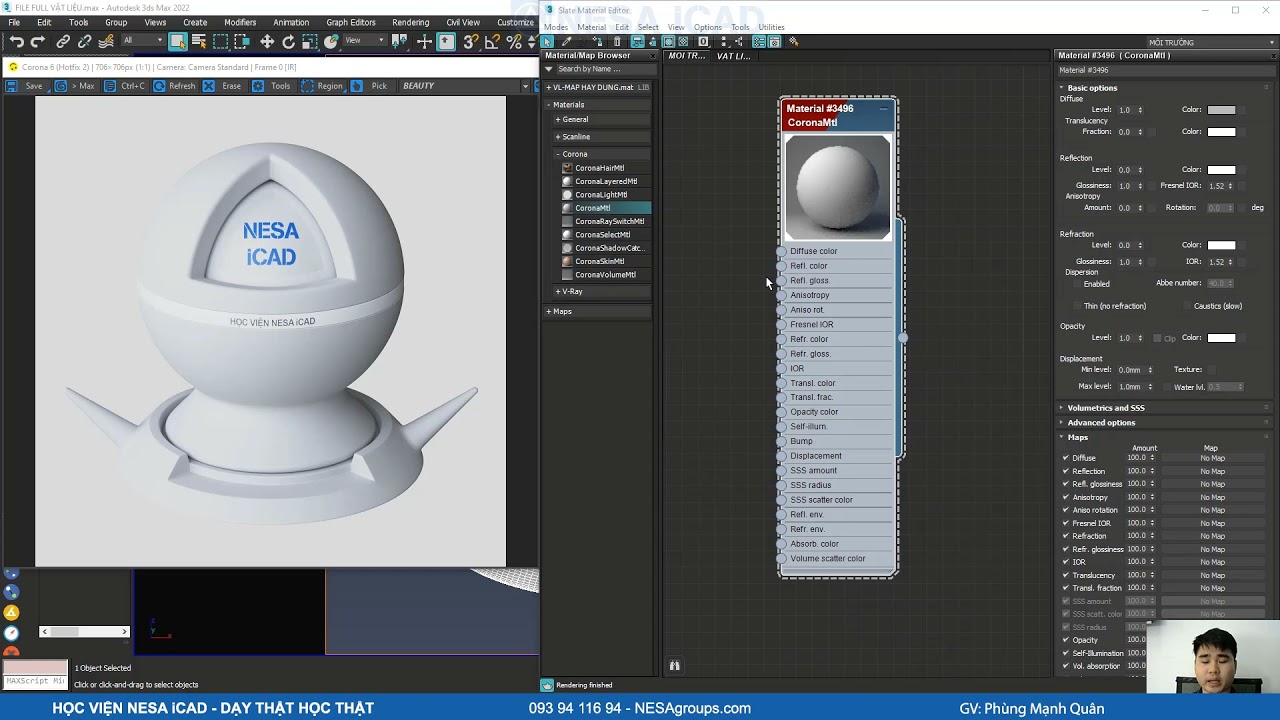Enable Region render in Corona frame buffer

[321, 86]
